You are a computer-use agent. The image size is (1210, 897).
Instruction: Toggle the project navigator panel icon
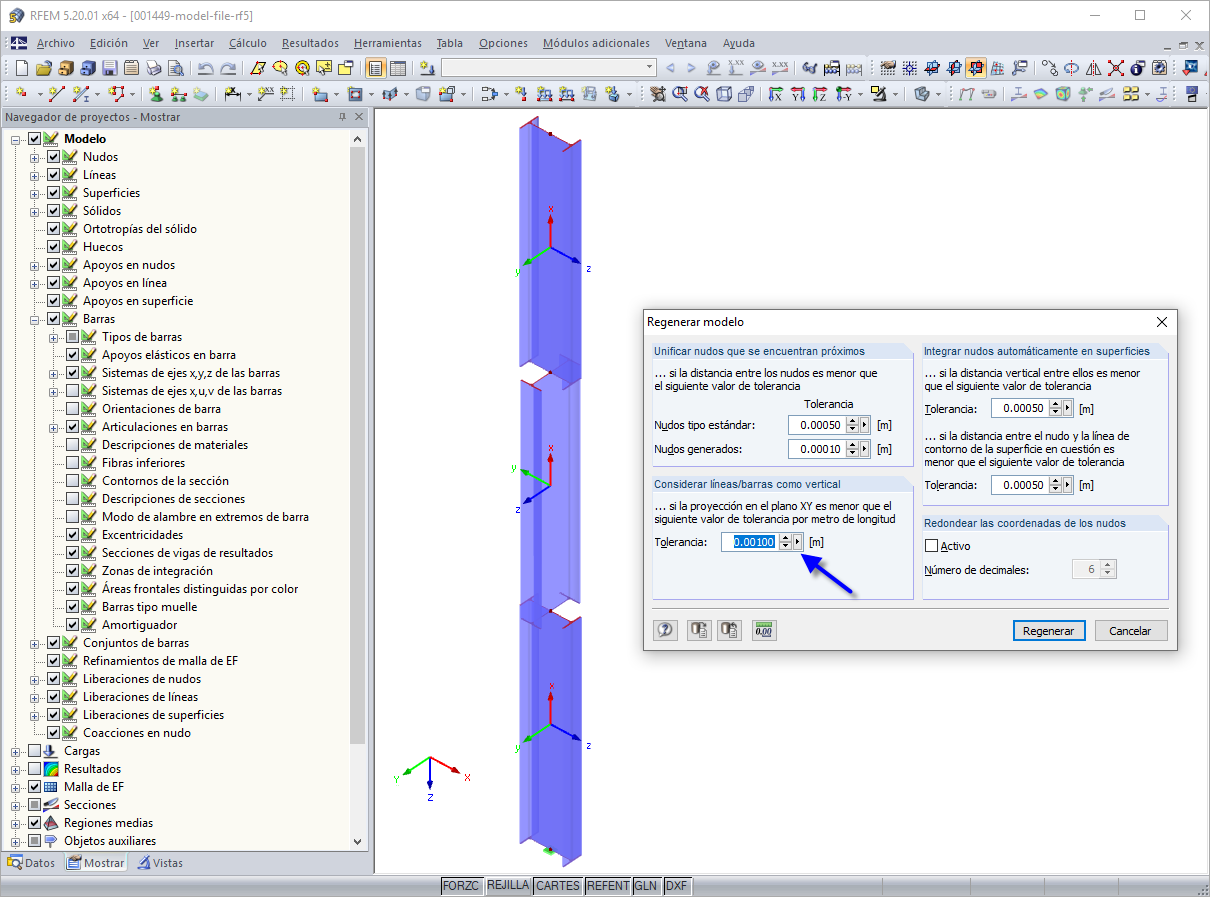click(x=376, y=68)
